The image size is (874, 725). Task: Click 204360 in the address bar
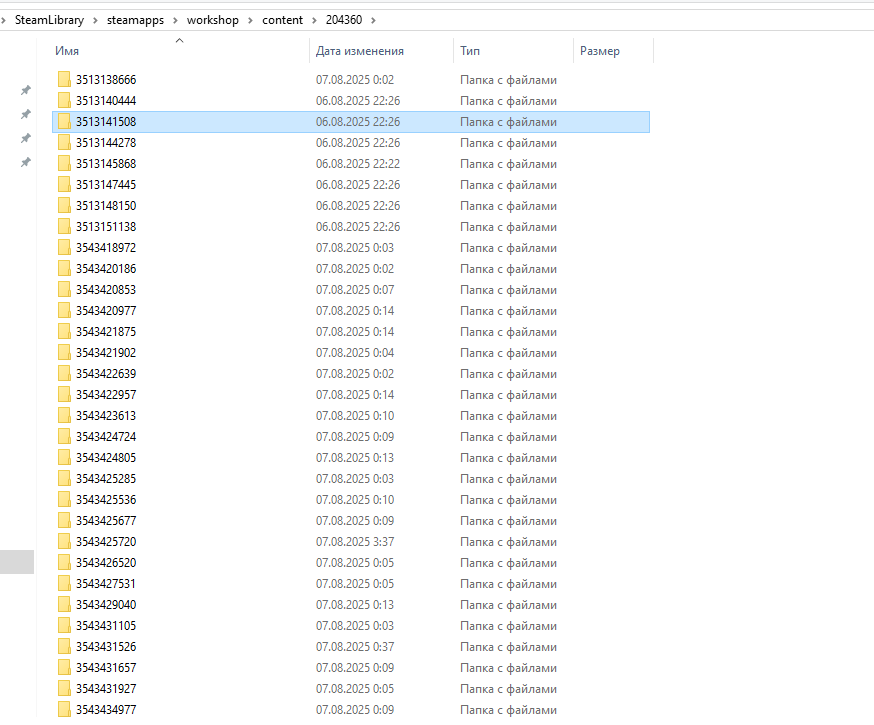click(x=344, y=20)
